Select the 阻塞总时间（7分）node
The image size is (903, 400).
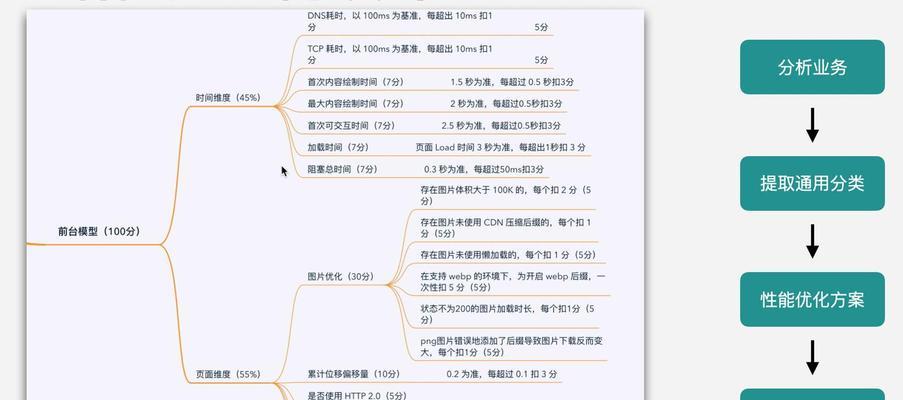click(342, 169)
